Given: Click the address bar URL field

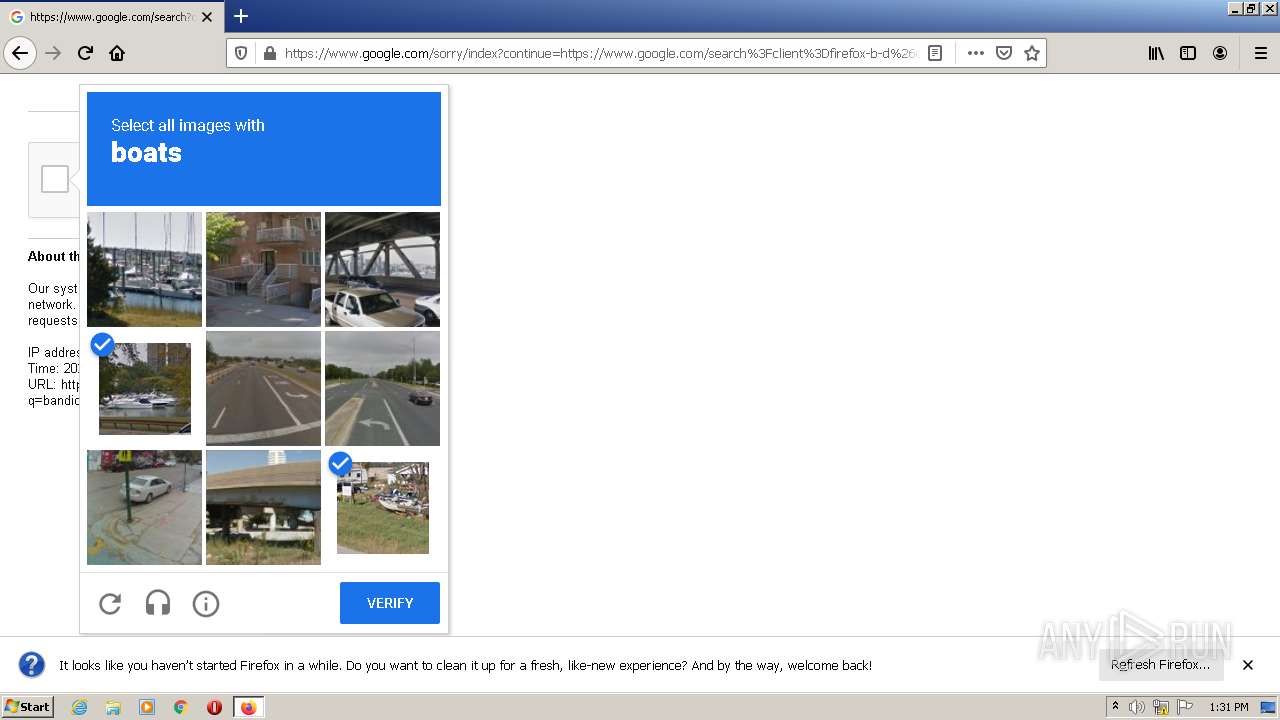Looking at the screenshot, I should (x=600, y=53).
